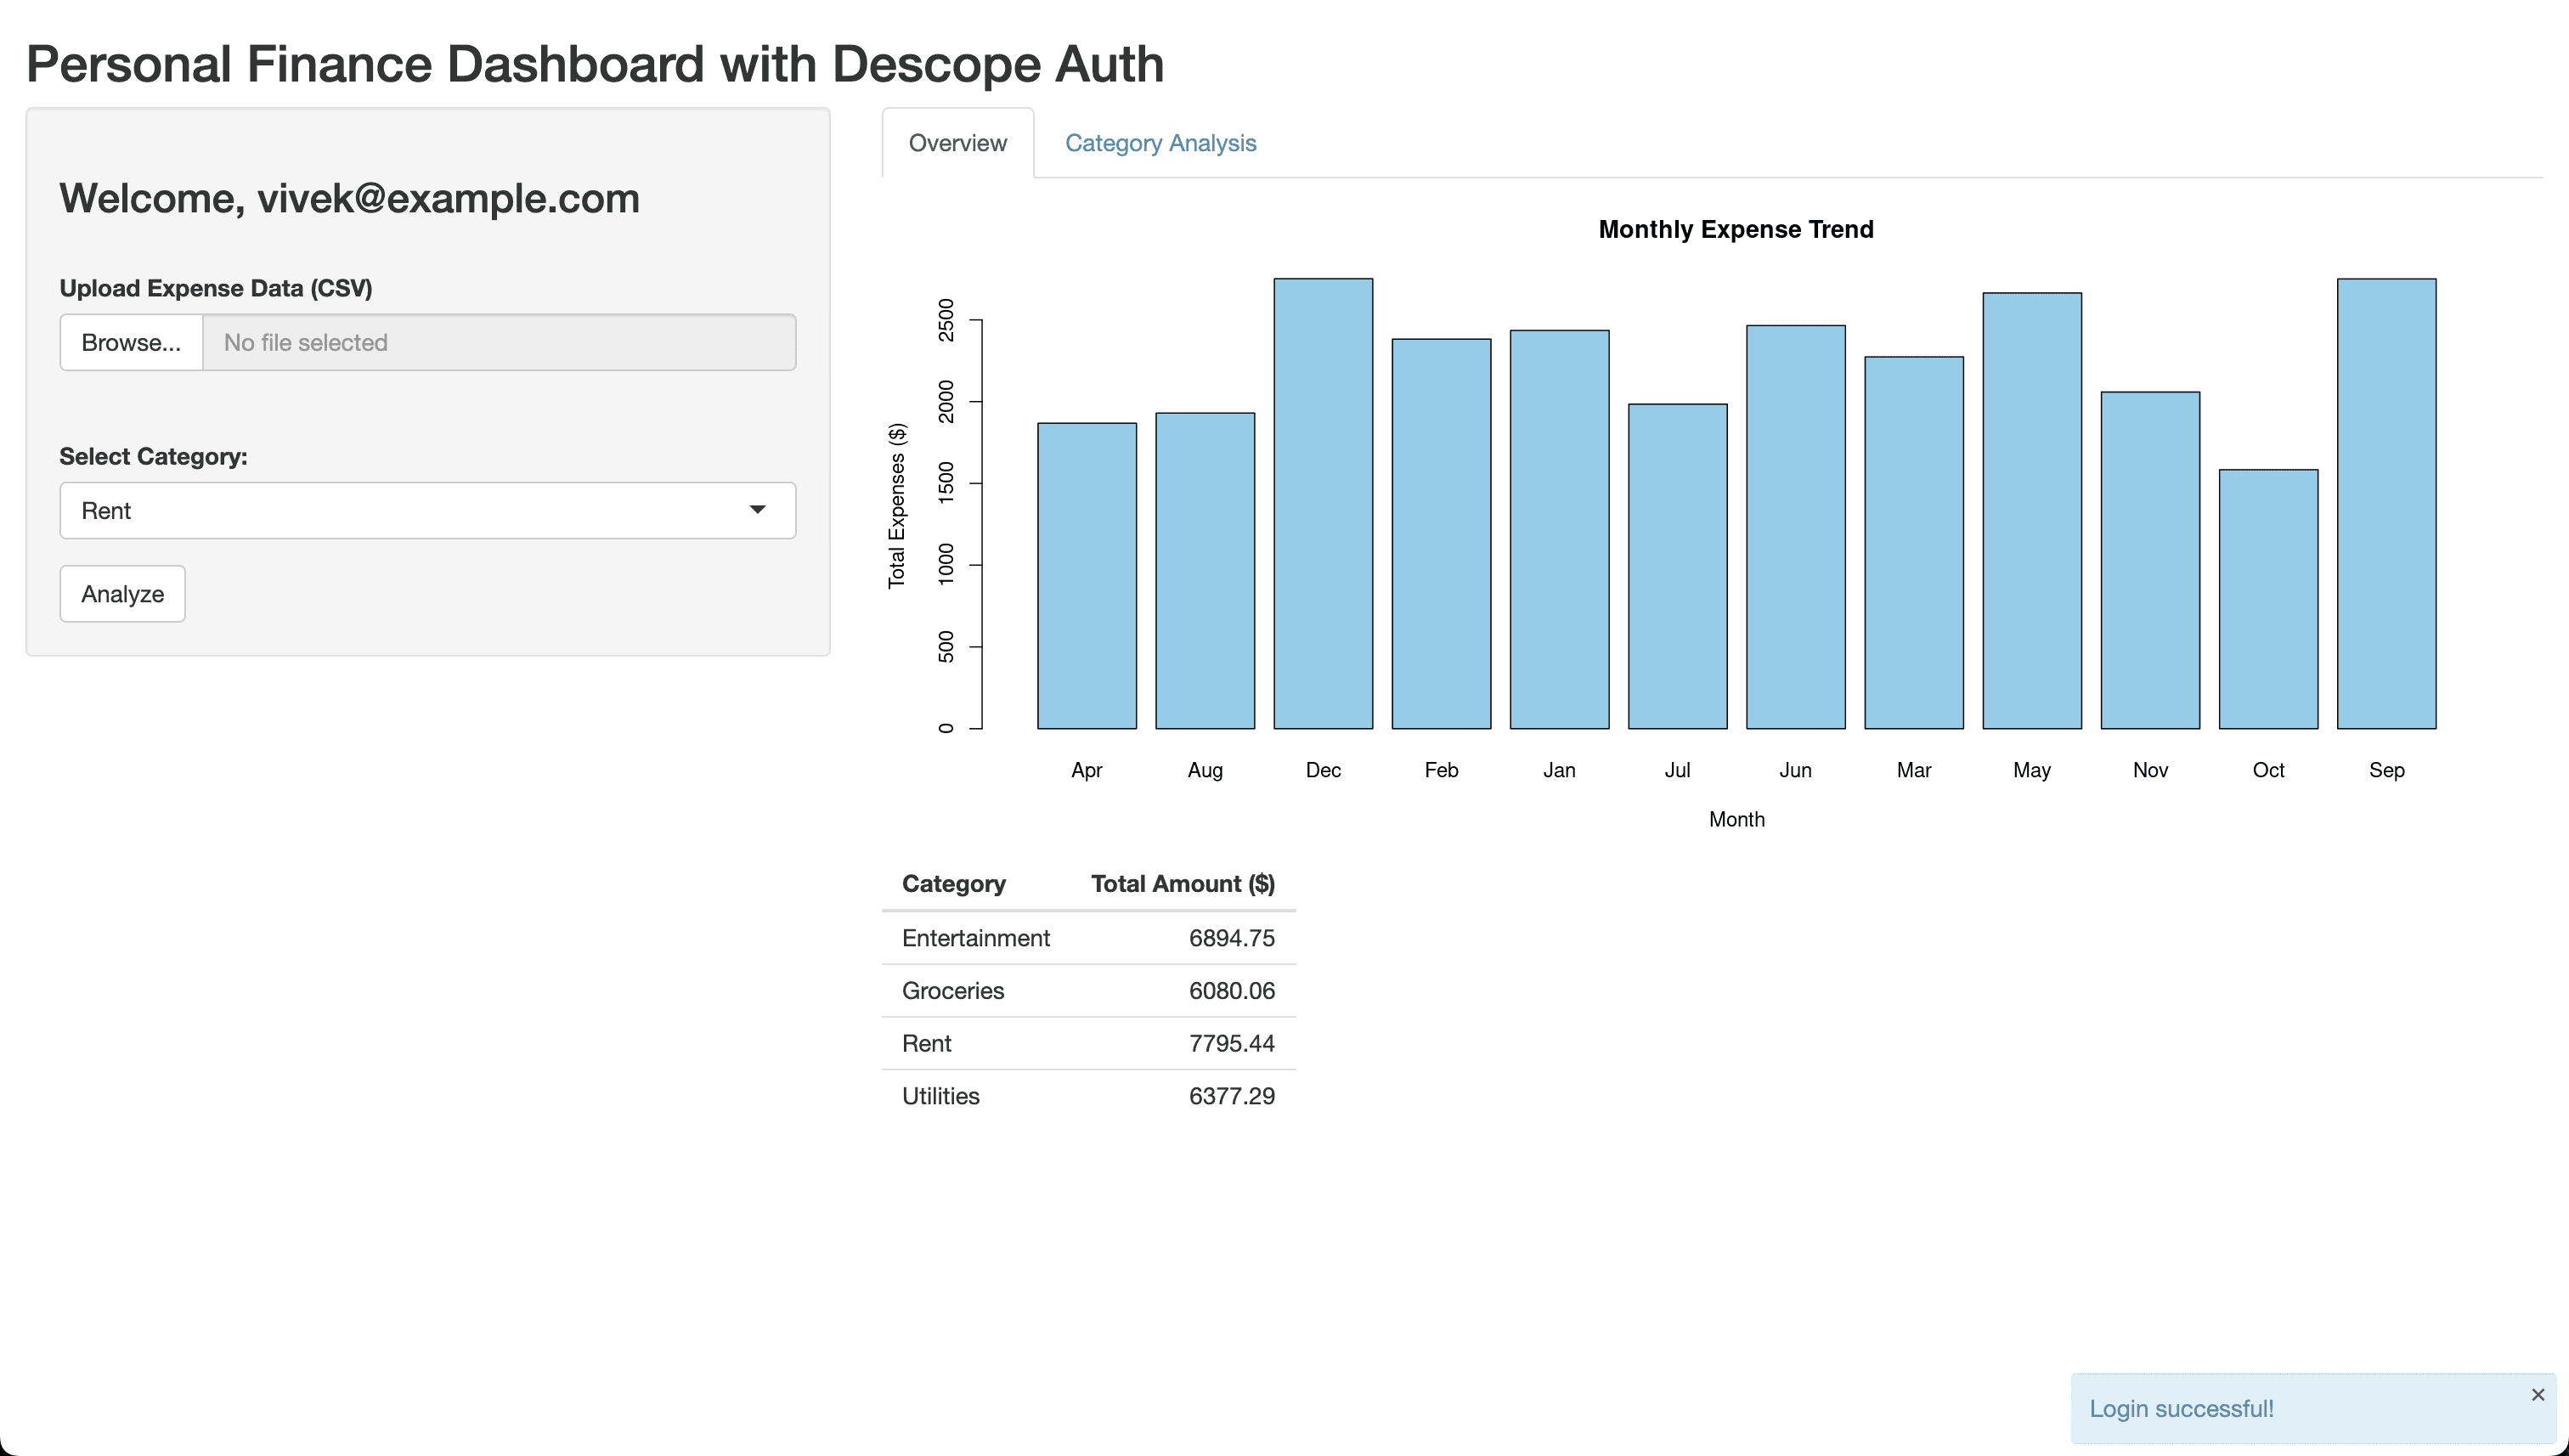This screenshot has width=2569, height=1456.
Task: Click the Welcome vivek@example.com heading
Action: [349, 198]
